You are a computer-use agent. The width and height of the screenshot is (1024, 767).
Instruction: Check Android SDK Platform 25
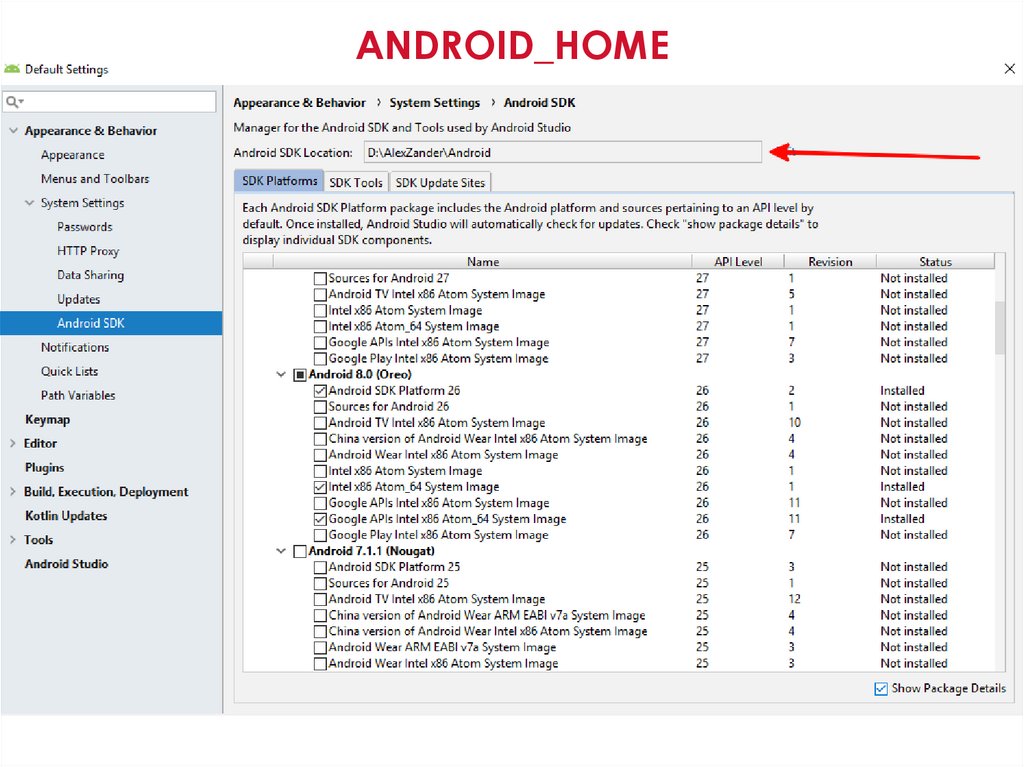pyautogui.click(x=320, y=568)
